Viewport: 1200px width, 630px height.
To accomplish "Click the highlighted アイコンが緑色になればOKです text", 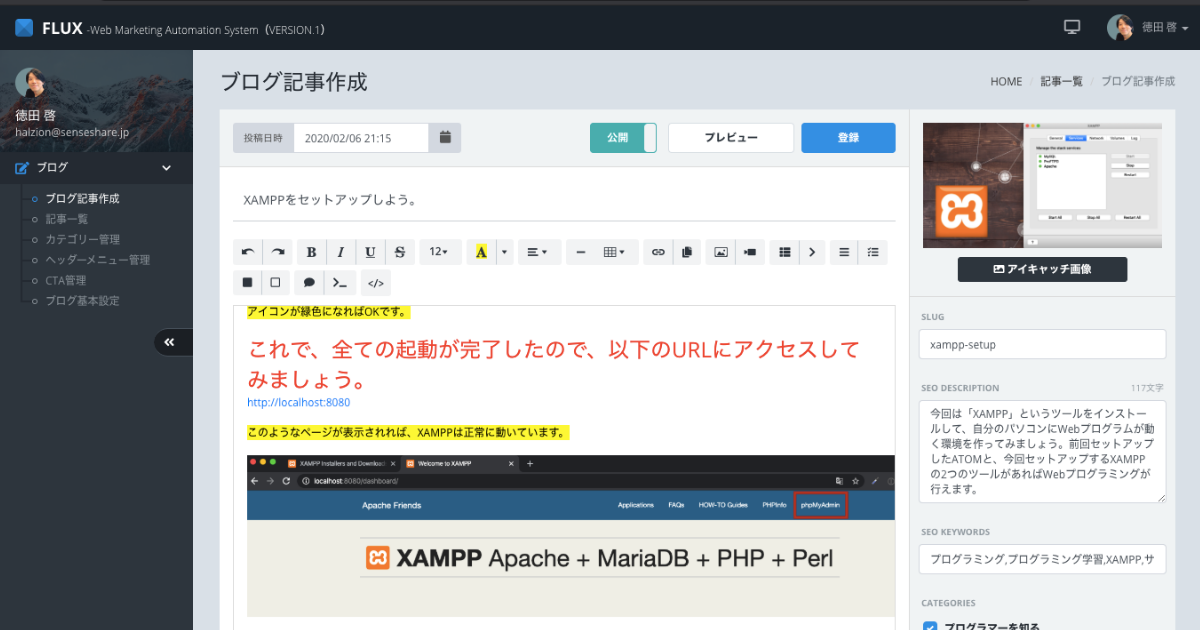I will pyautogui.click(x=329, y=312).
